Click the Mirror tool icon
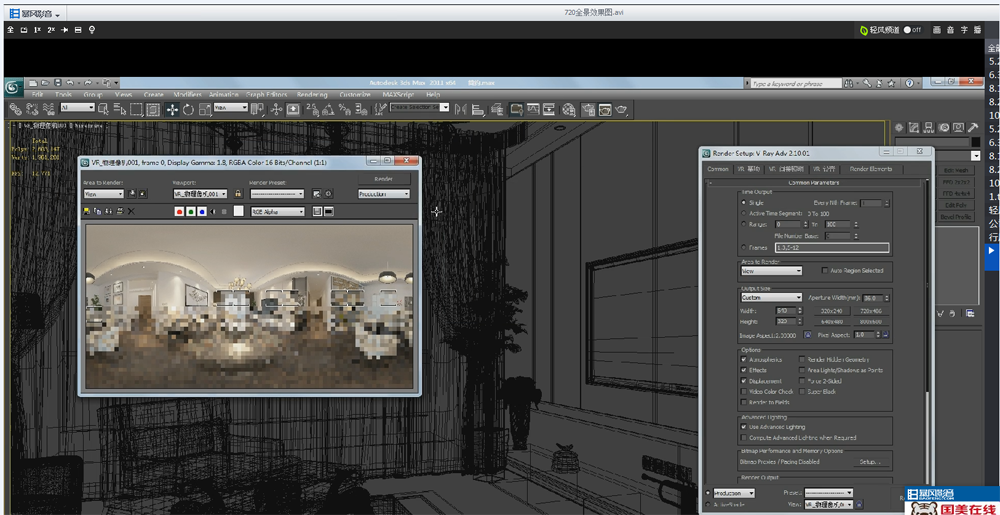 coord(460,109)
